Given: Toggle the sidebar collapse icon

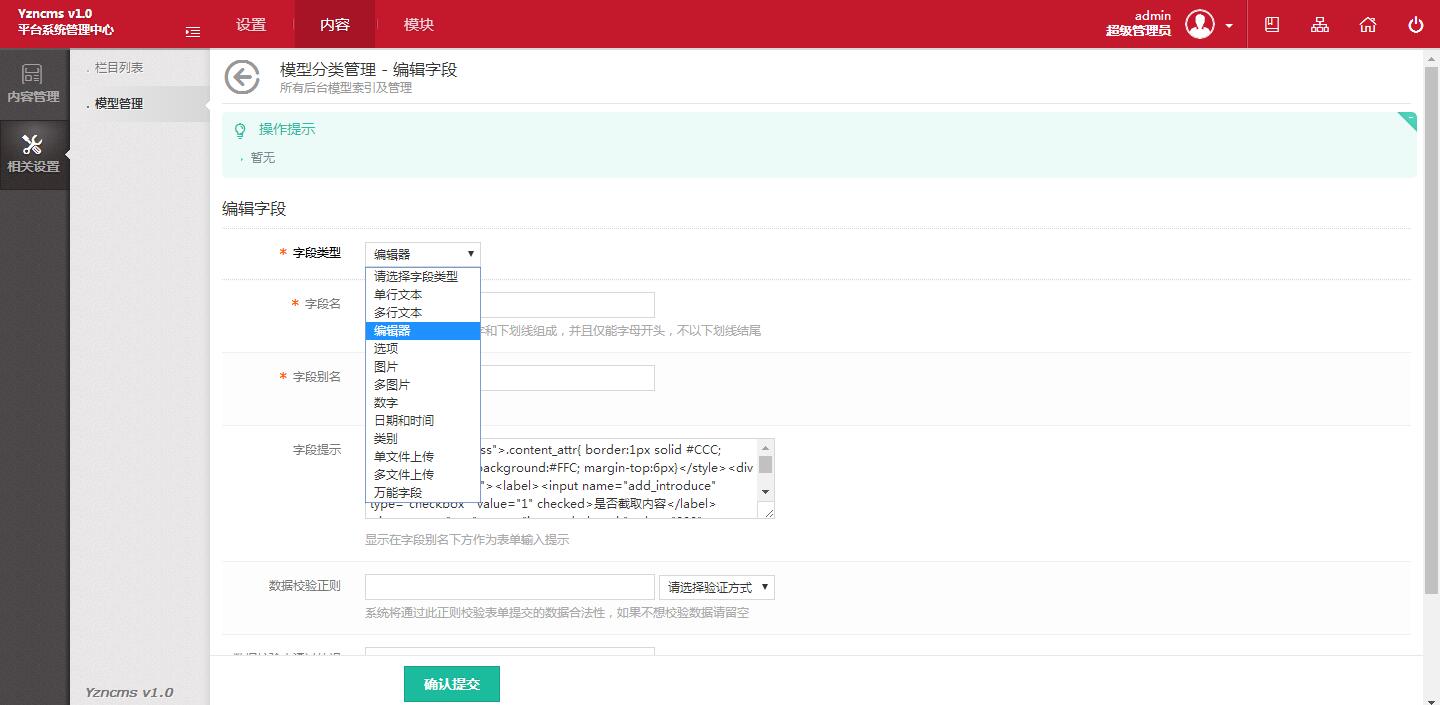Looking at the screenshot, I should coord(193,32).
